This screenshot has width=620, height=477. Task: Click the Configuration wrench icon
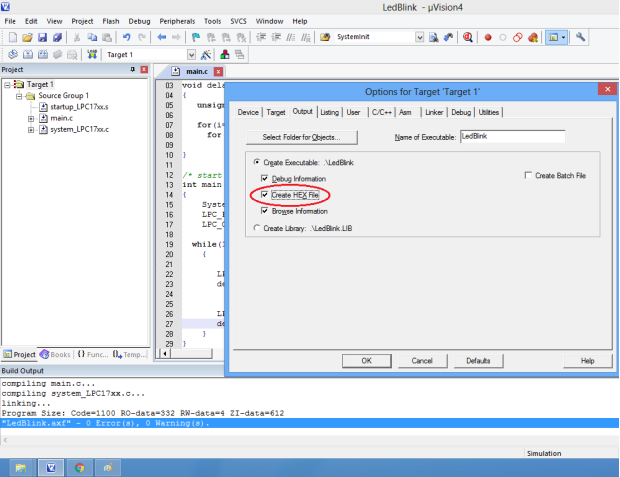click(x=581, y=37)
